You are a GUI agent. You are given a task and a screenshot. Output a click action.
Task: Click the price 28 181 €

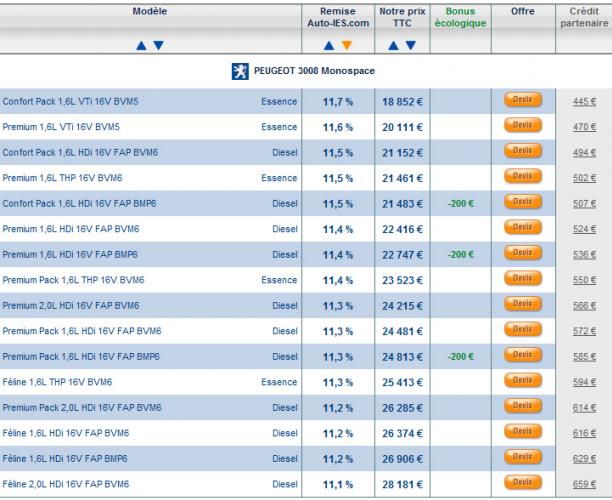point(402,485)
